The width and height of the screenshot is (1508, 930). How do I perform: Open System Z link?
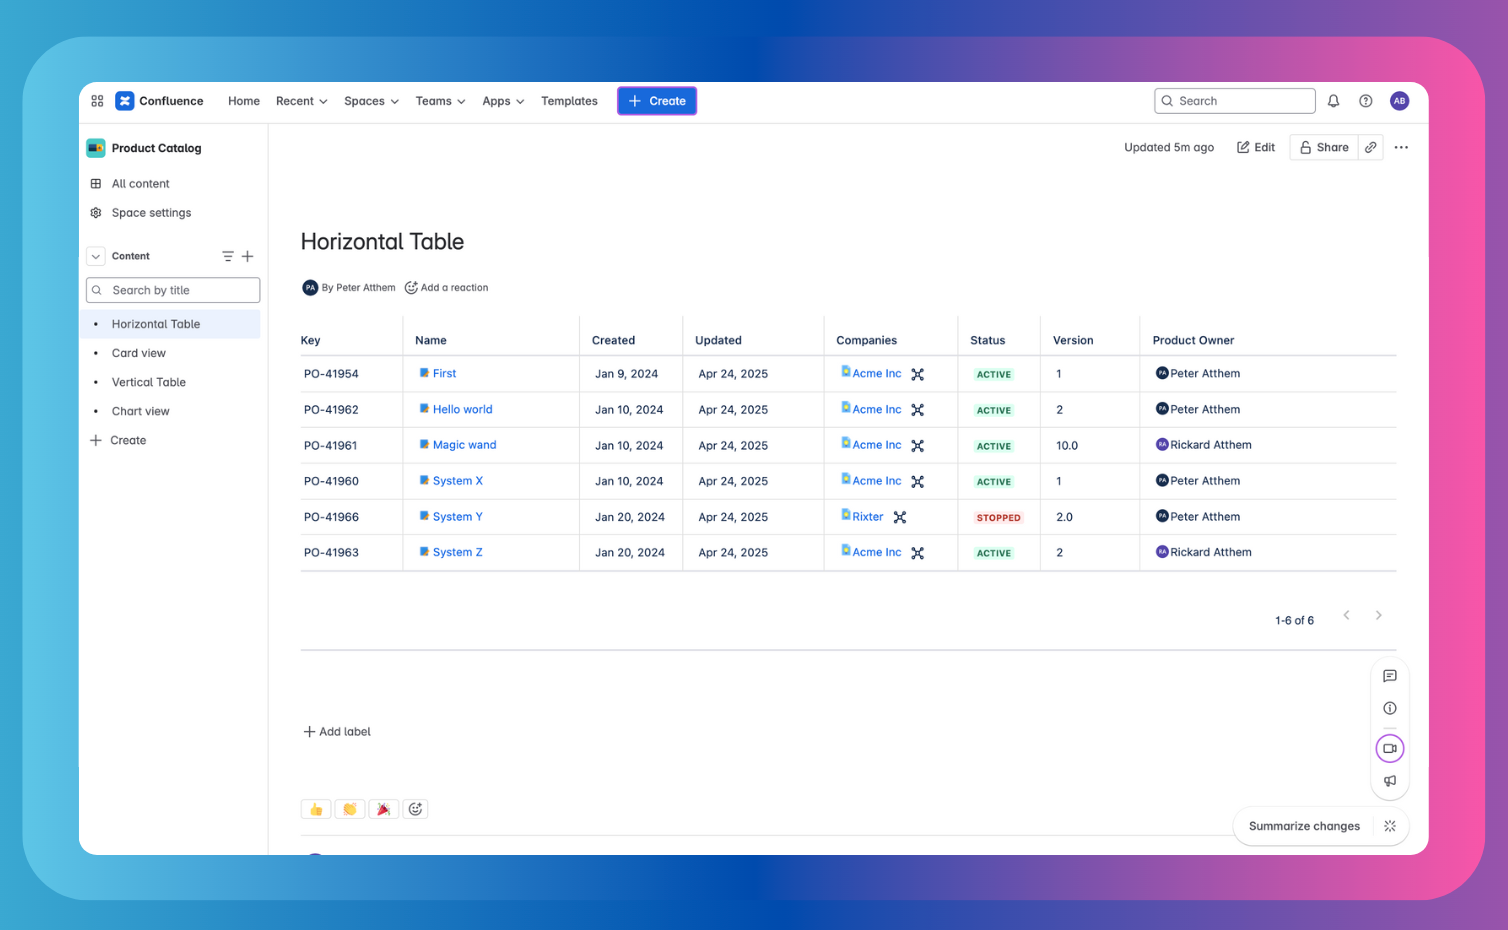pos(457,552)
